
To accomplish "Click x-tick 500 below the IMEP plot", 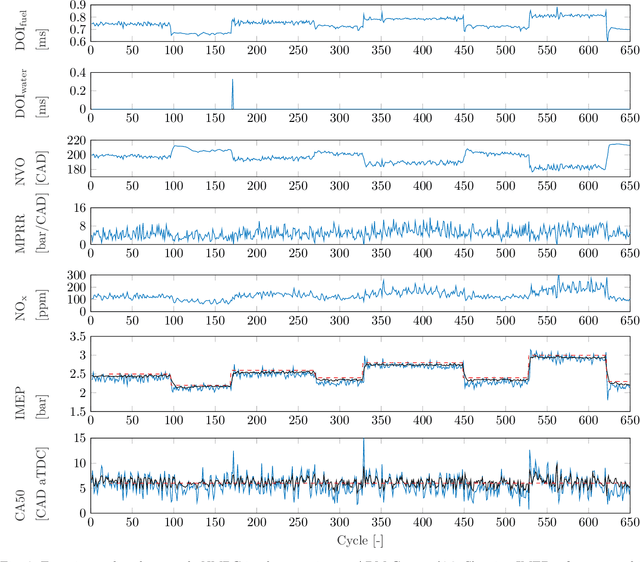I will tap(505, 420).
